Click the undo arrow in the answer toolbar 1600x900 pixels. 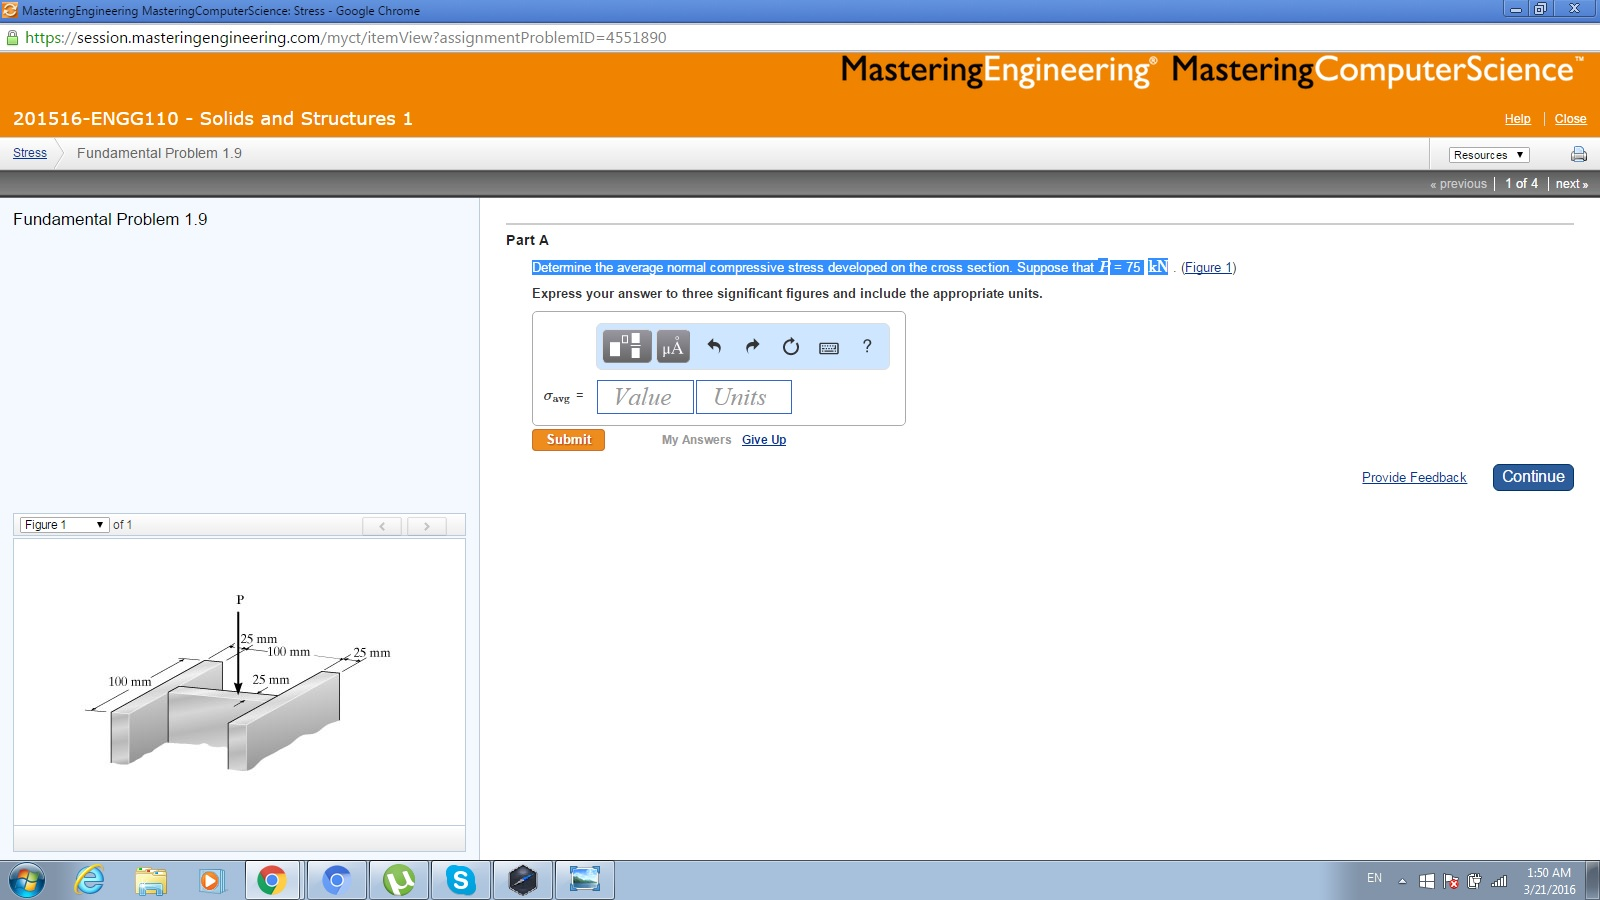(x=714, y=346)
